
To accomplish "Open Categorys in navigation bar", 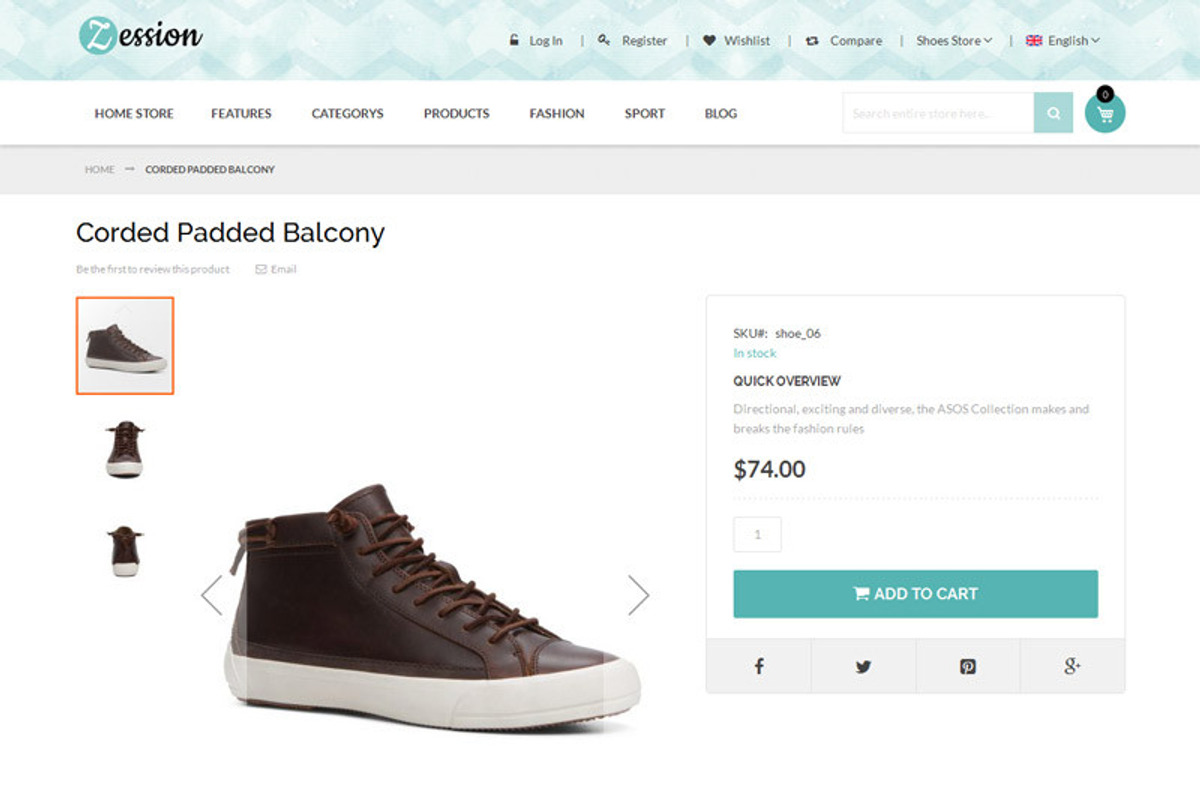I will [x=347, y=114].
